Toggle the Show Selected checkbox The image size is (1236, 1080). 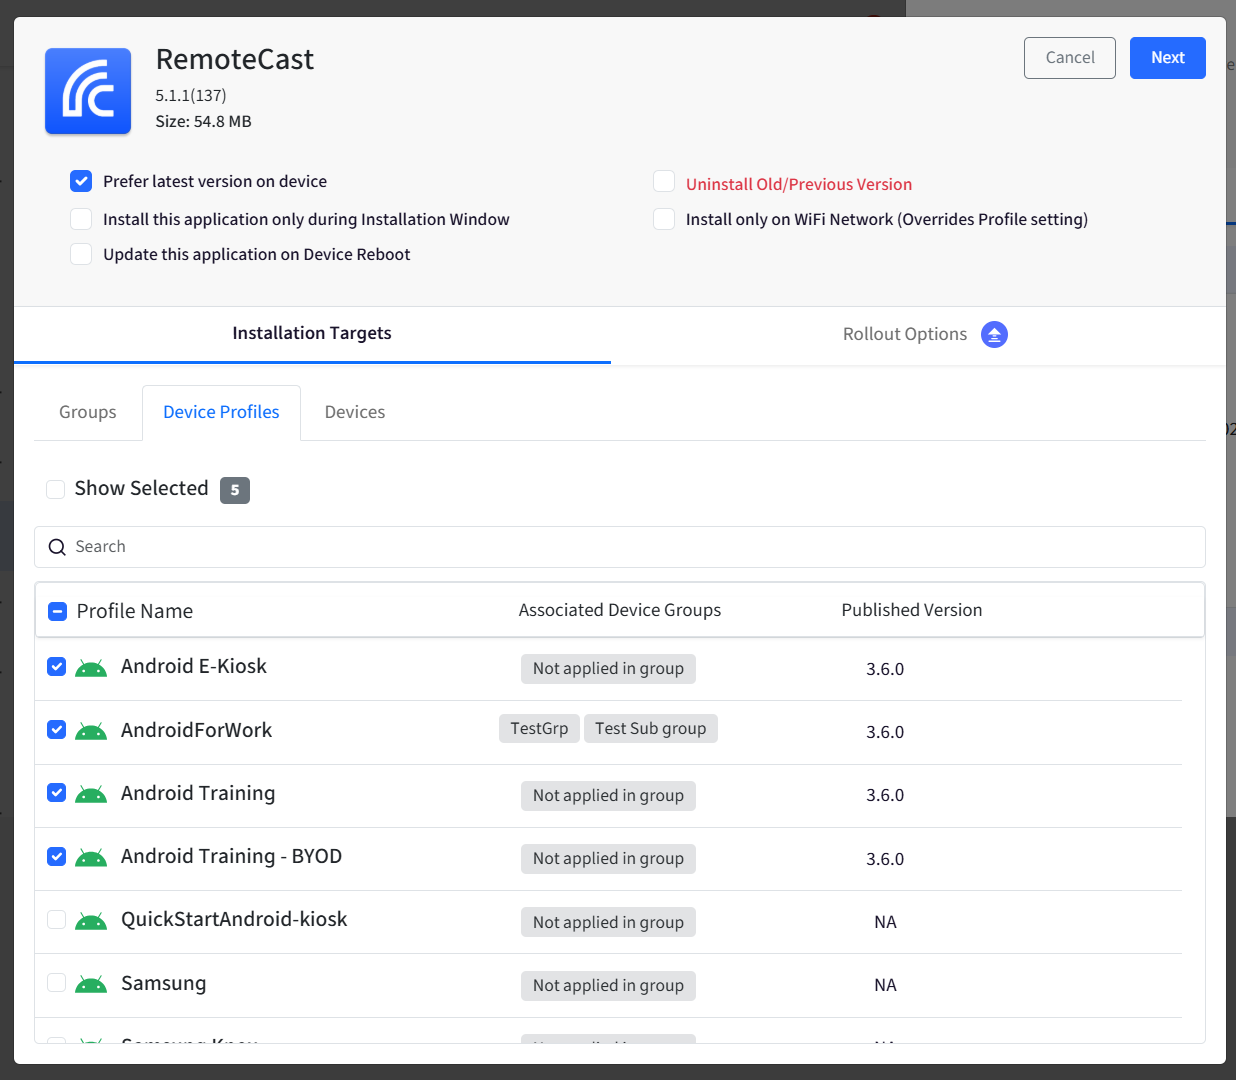pyautogui.click(x=55, y=489)
